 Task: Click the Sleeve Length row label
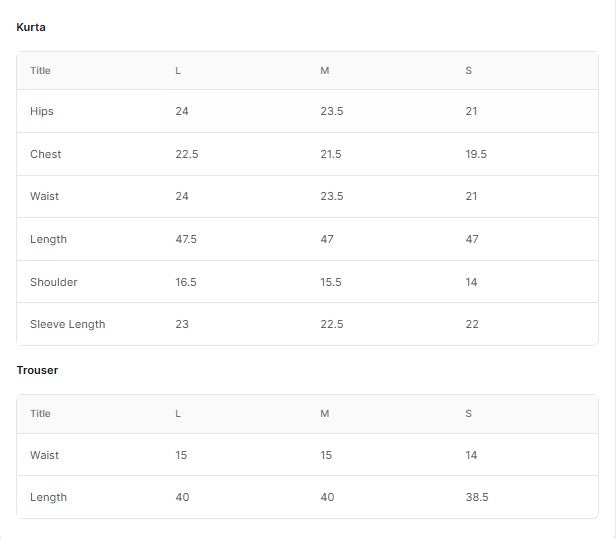tap(67, 324)
